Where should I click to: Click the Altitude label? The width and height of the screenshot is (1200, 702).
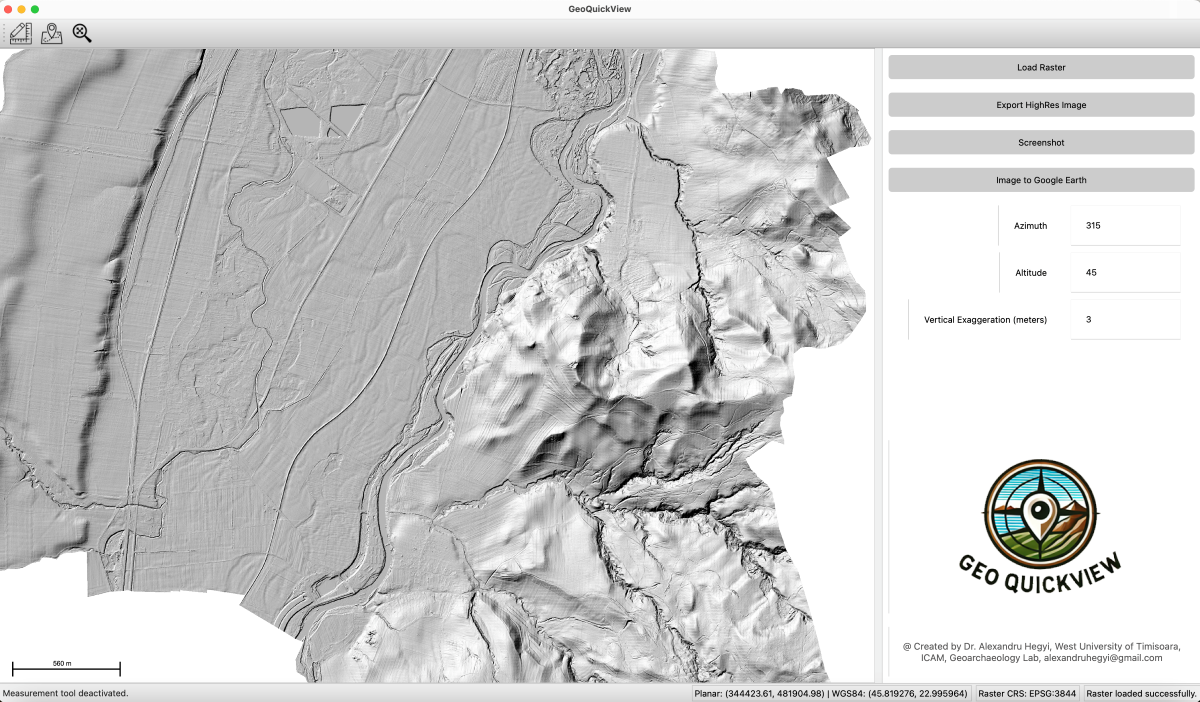tap(1031, 271)
